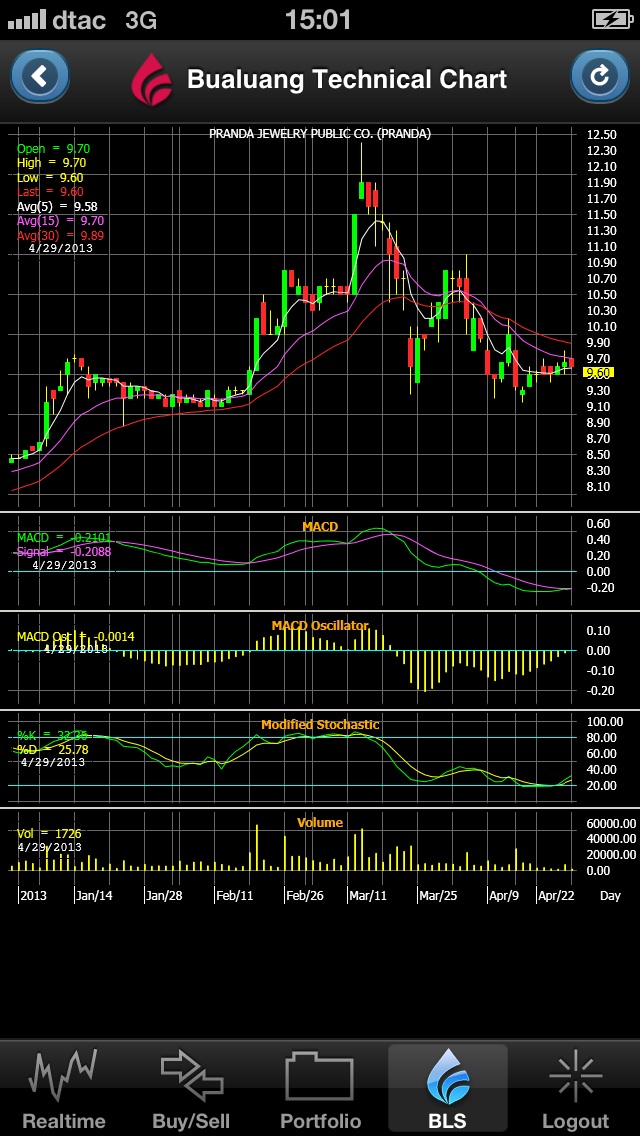This screenshot has height=1136, width=640.
Task: Tap the PRANDA JEWELRY PUBLIC CO. chart title
Action: pos(320,133)
